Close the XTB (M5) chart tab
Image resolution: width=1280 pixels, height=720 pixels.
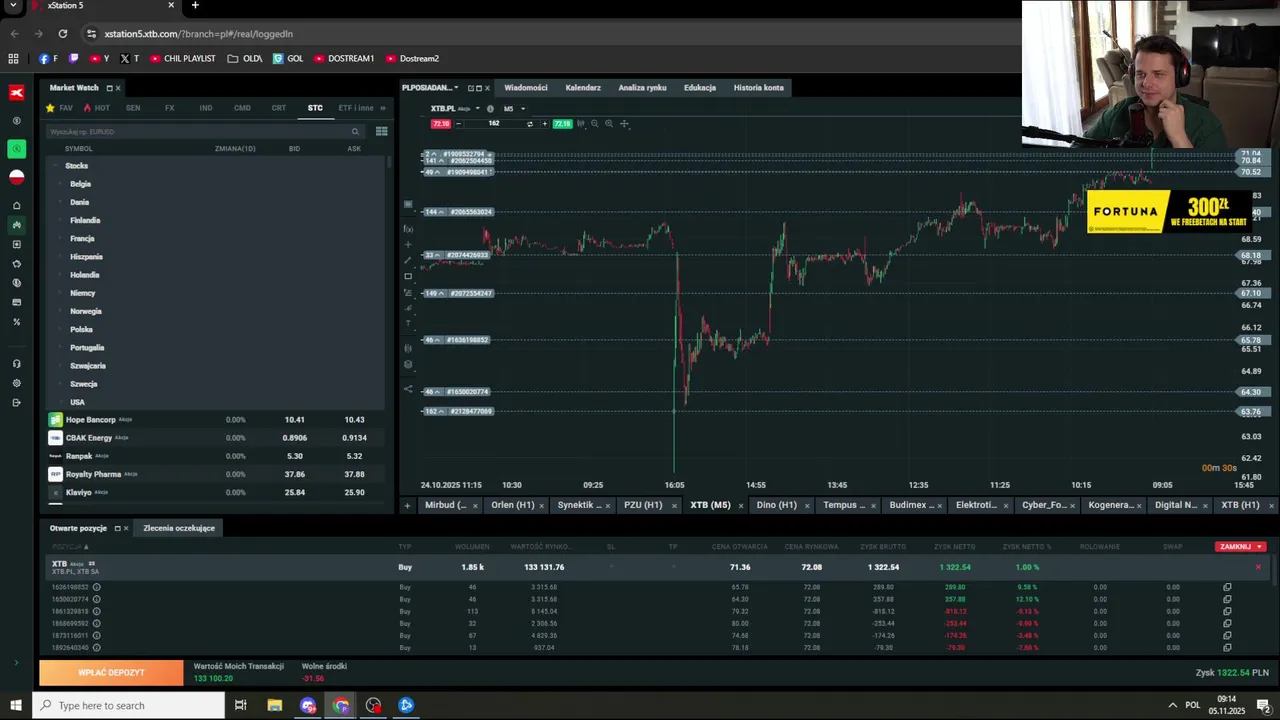tap(741, 505)
